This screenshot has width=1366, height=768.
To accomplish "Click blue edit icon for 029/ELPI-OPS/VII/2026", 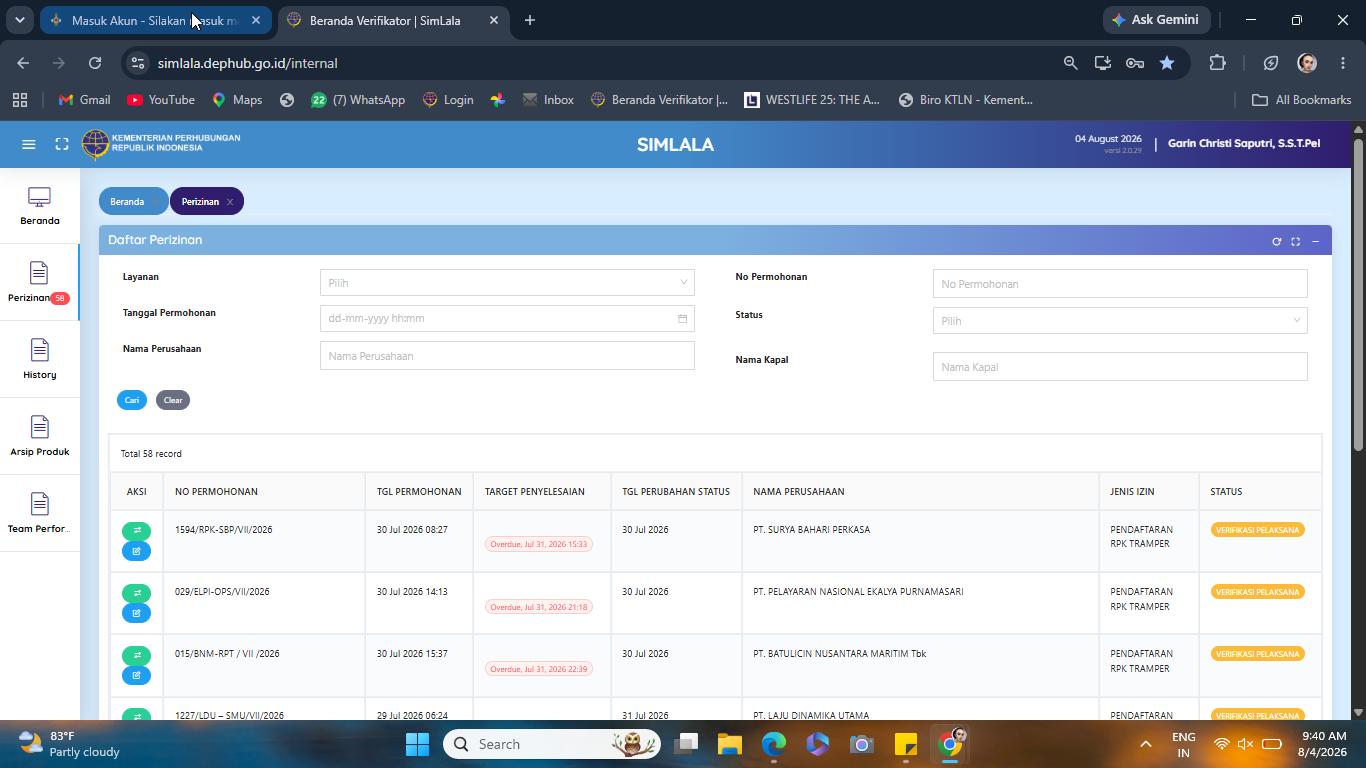I will [x=136, y=613].
